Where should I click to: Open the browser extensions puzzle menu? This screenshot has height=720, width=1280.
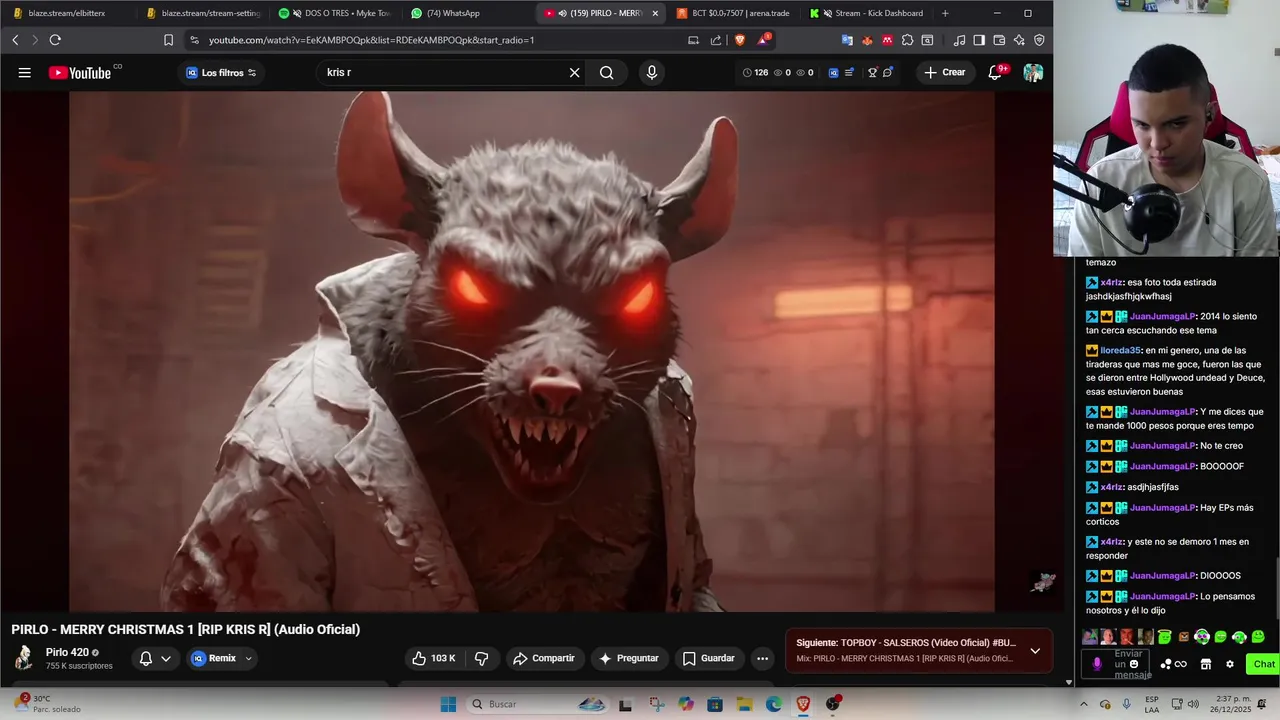point(907,40)
